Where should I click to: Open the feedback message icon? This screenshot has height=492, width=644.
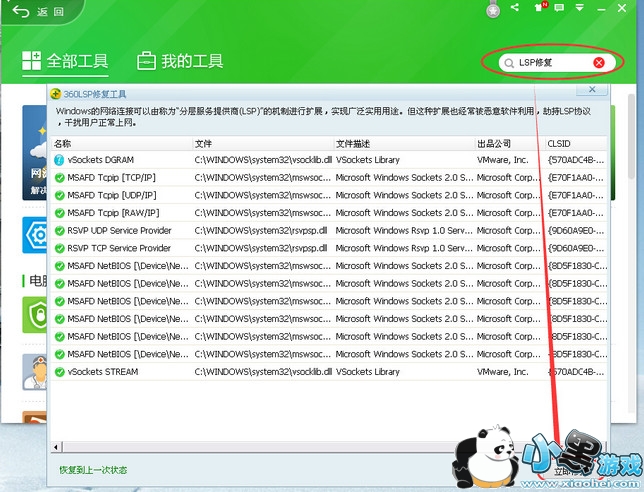coord(559,7)
